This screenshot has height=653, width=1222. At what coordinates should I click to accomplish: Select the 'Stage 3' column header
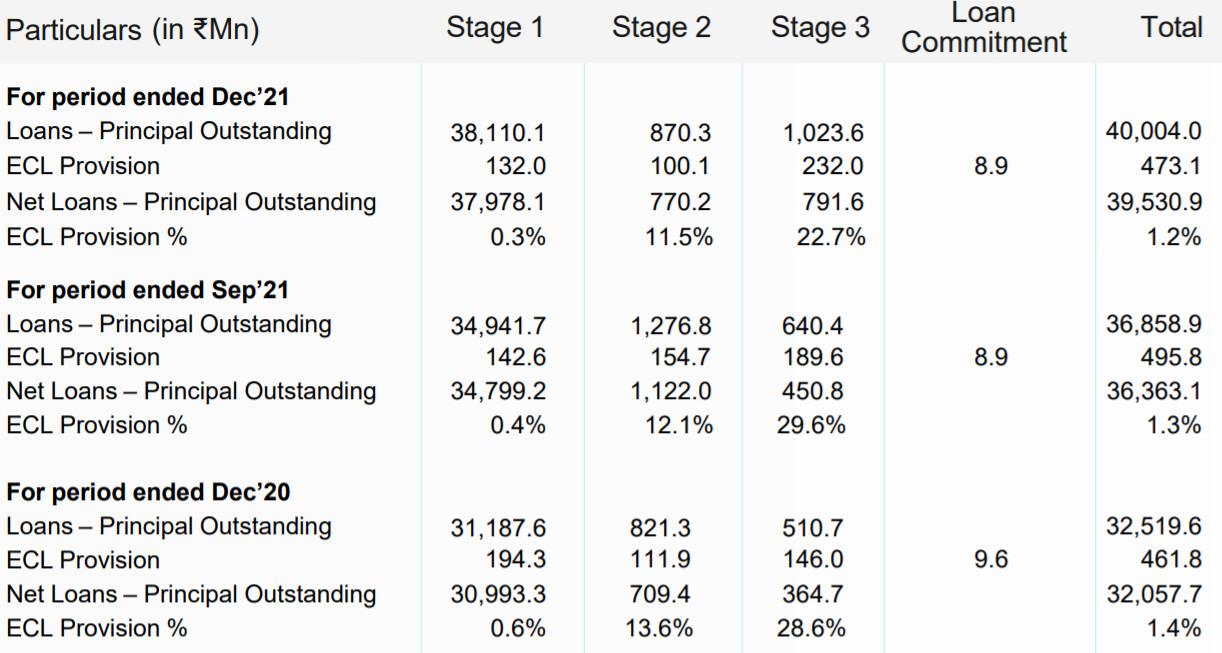click(x=820, y=28)
